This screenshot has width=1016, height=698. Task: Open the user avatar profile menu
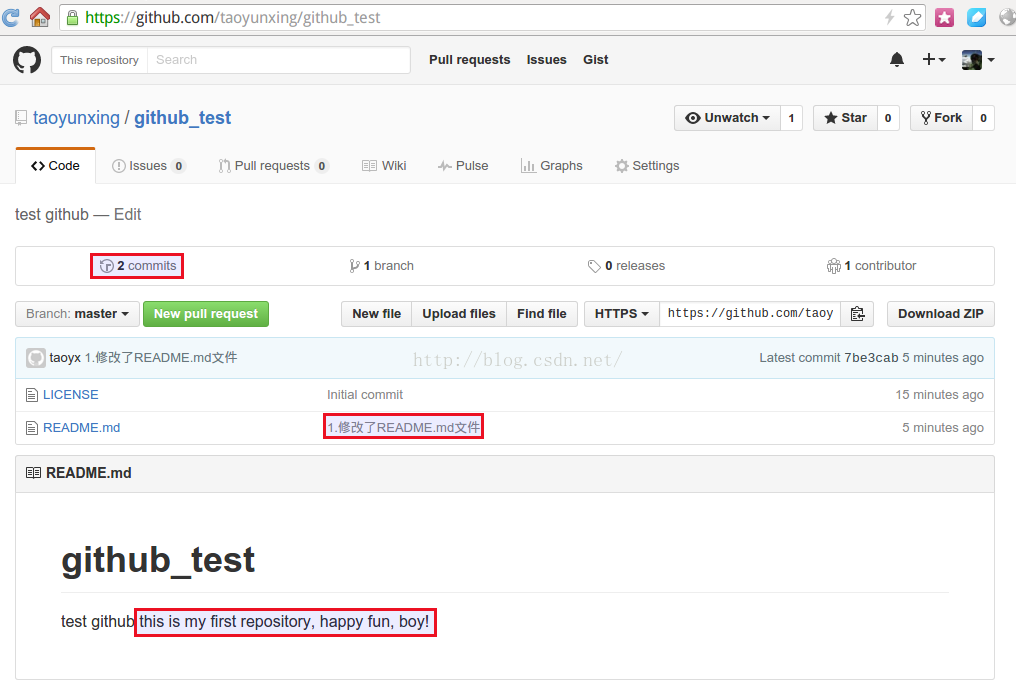(x=978, y=60)
